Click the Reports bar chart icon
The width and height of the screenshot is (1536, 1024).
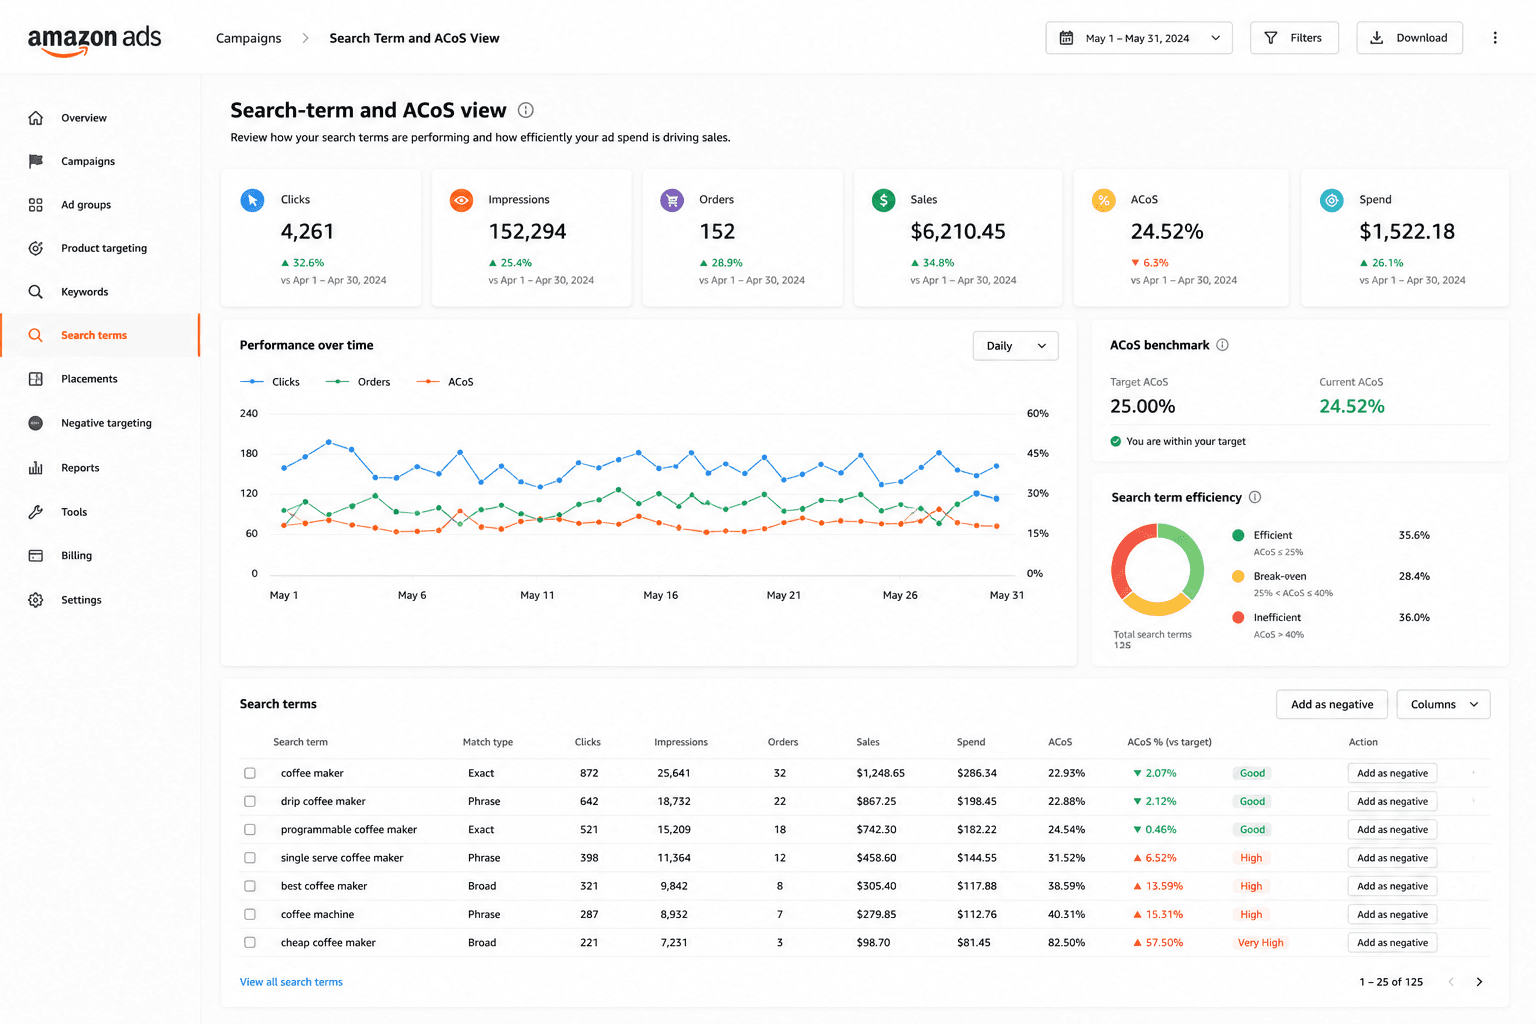tap(36, 468)
